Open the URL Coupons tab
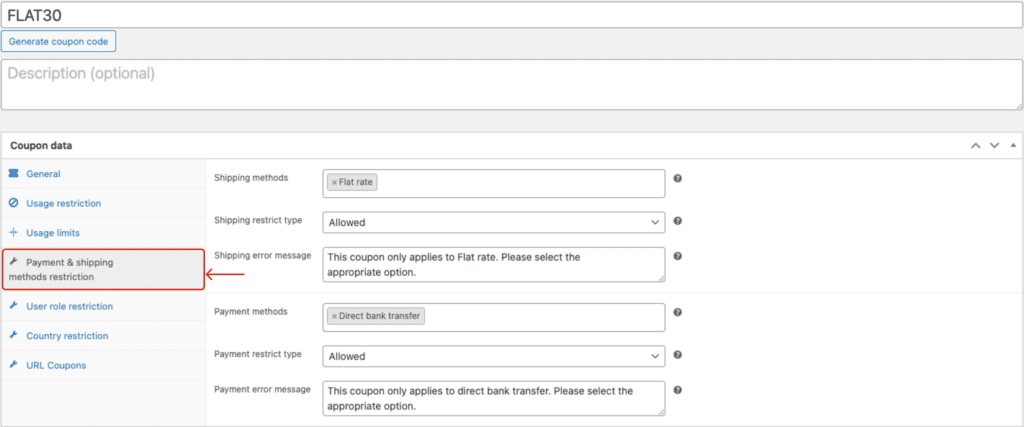Image resolution: width=1024 pixels, height=427 pixels. point(56,365)
